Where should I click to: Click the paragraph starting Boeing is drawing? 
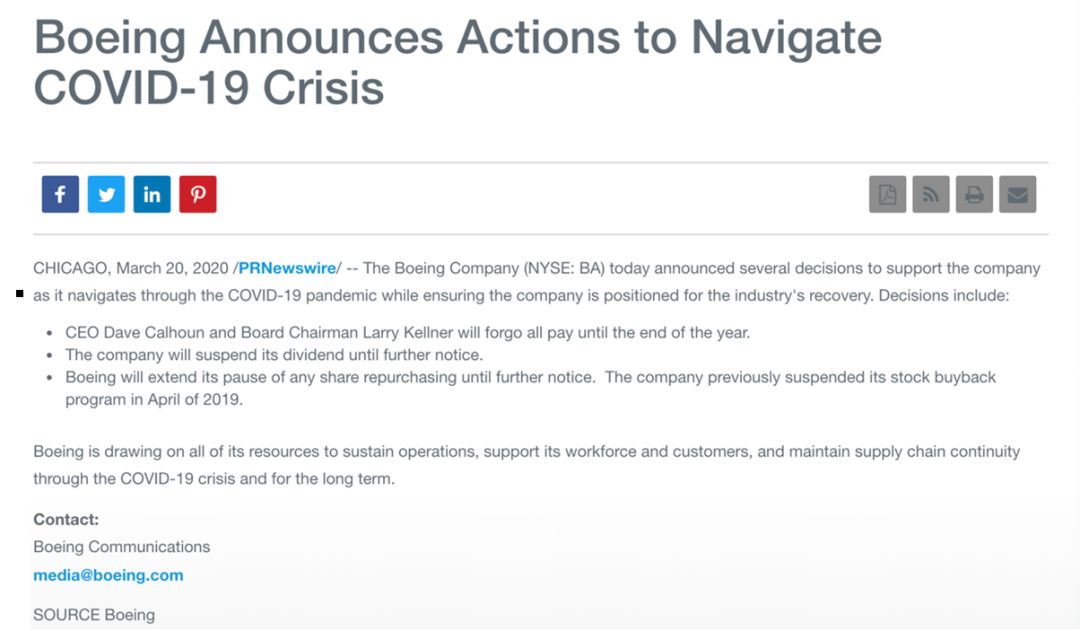coord(526,465)
